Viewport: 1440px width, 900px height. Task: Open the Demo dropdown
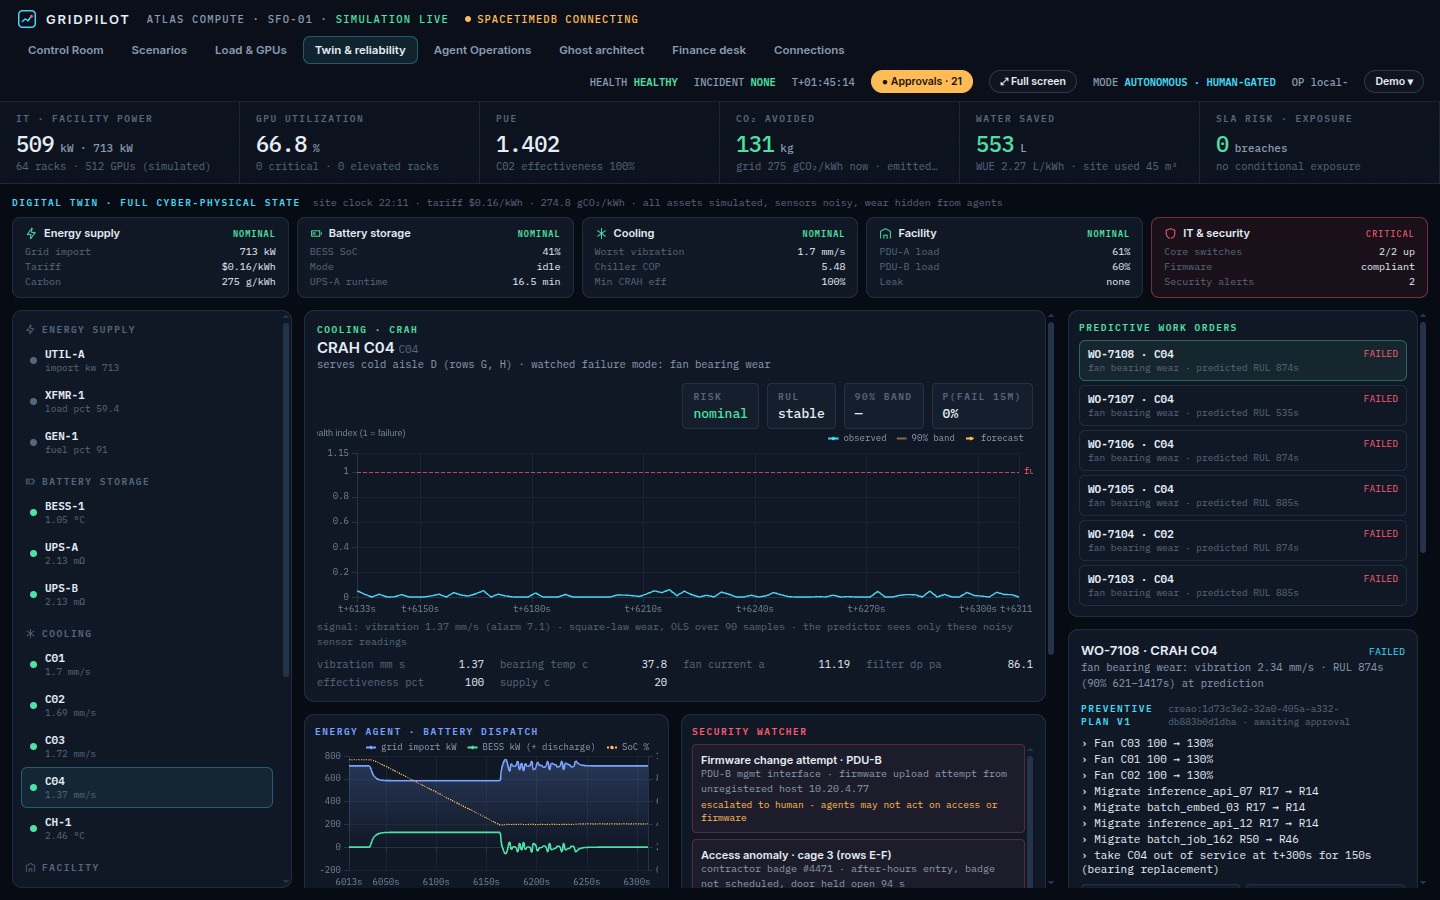coord(1394,81)
